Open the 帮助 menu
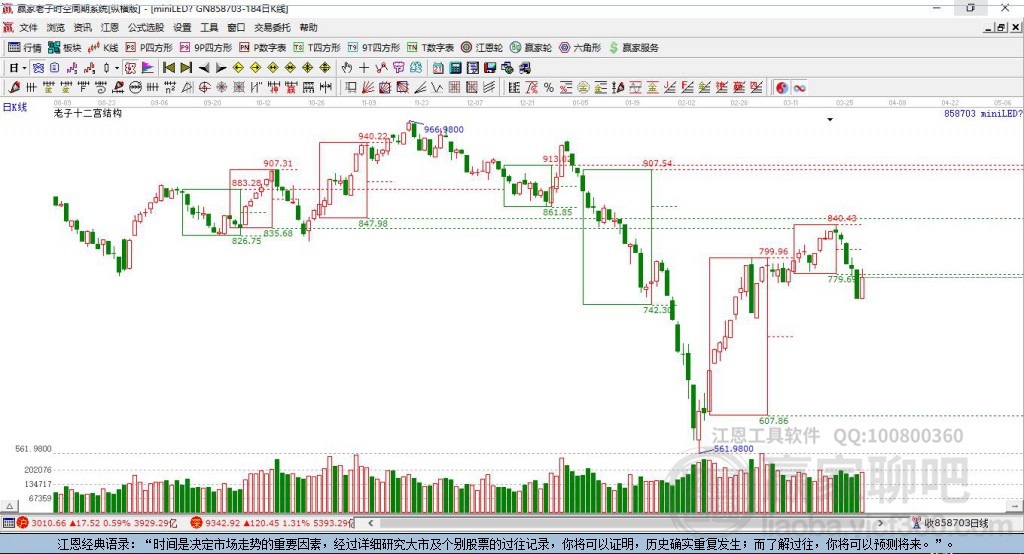The height and width of the screenshot is (554, 1024). pyautogui.click(x=308, y=27)
